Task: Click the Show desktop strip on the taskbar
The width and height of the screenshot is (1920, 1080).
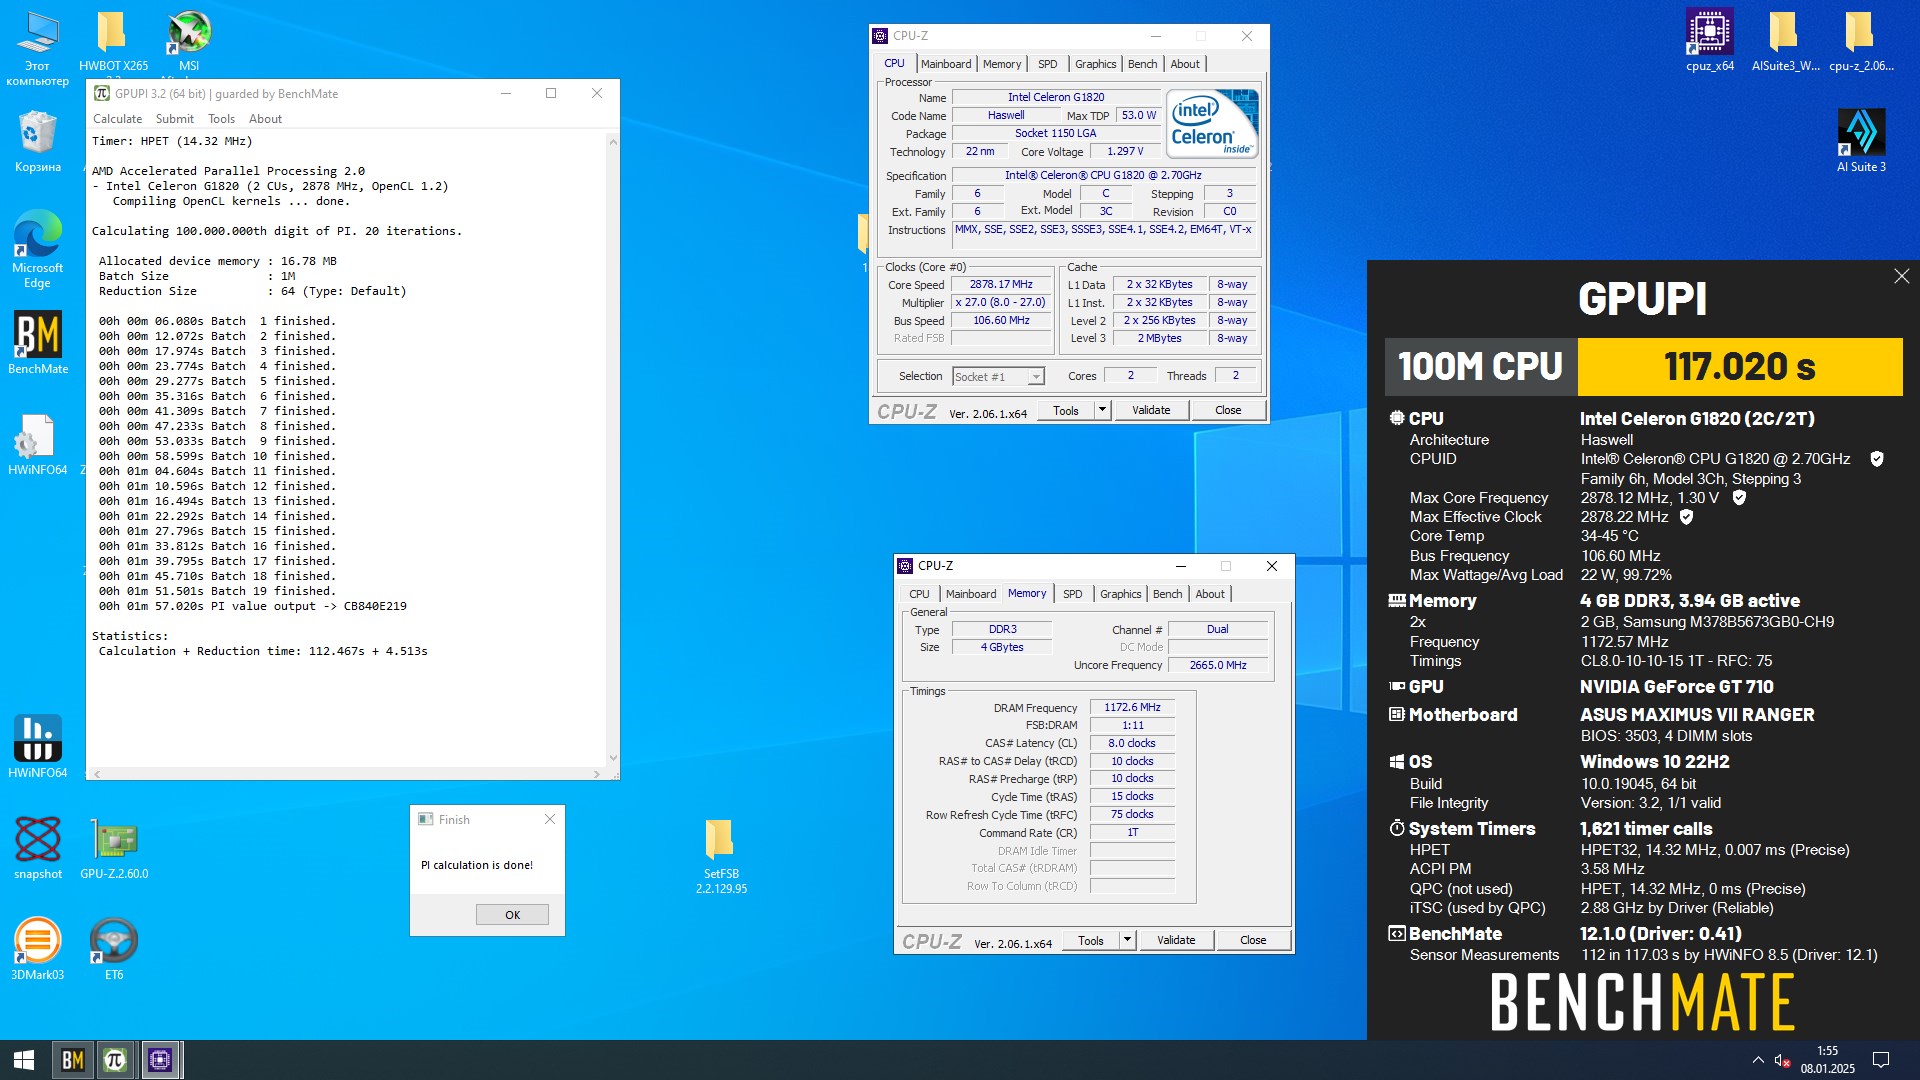Action: click(1916, 1060)
